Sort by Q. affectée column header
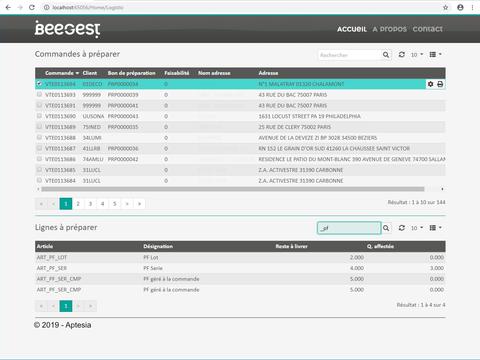 [x=380, y=246]
